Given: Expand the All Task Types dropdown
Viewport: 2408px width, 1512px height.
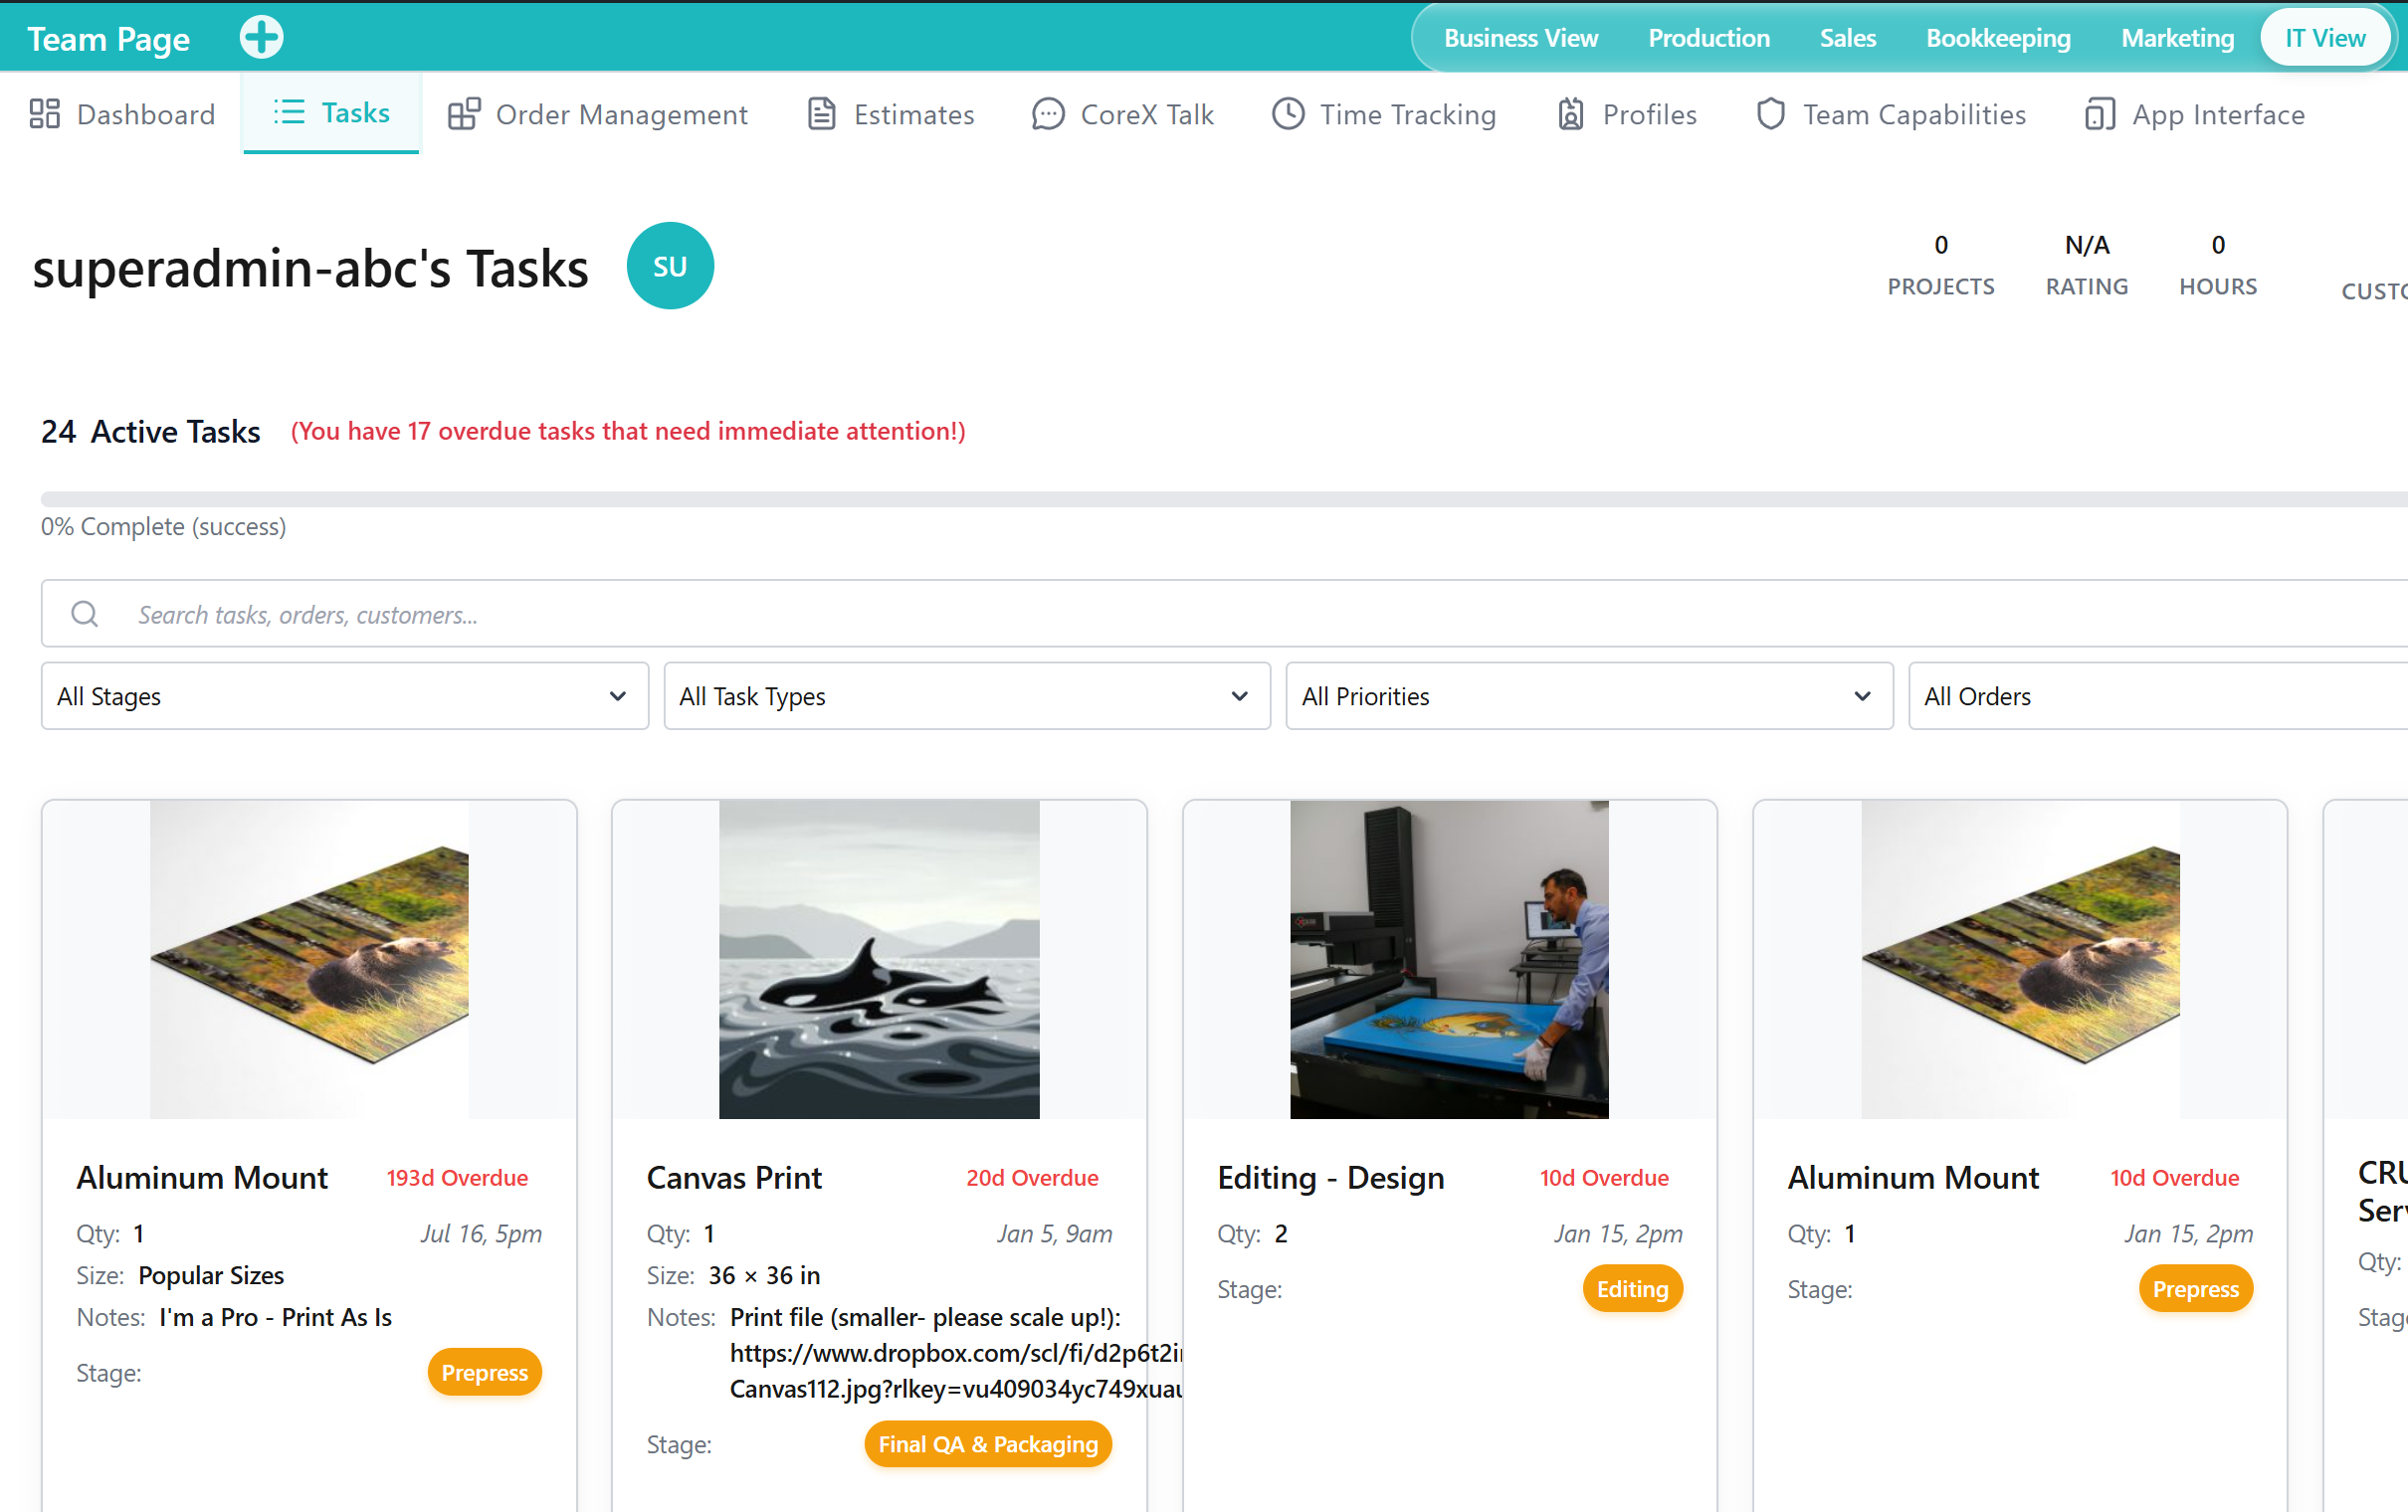Looking at the screenshot, I should pyautogui.click(x=967, y=696).
